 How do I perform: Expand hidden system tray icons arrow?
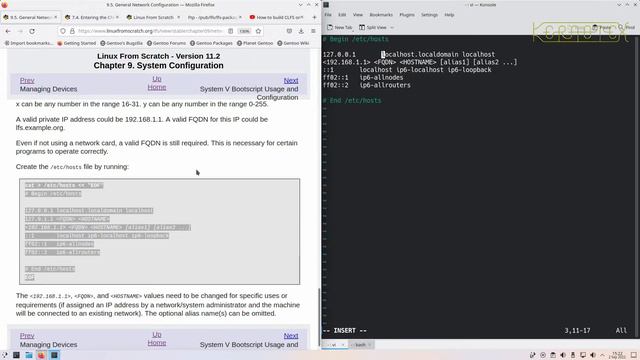pos(602,355)
